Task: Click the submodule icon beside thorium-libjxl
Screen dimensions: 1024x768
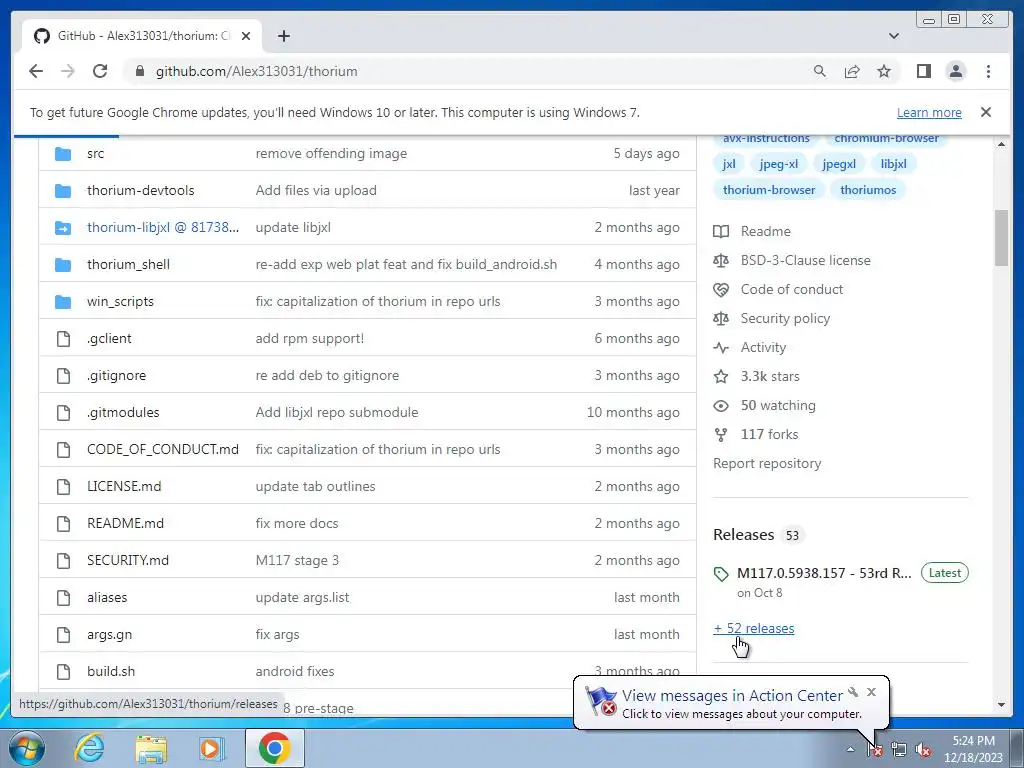Action: [63, 227]
